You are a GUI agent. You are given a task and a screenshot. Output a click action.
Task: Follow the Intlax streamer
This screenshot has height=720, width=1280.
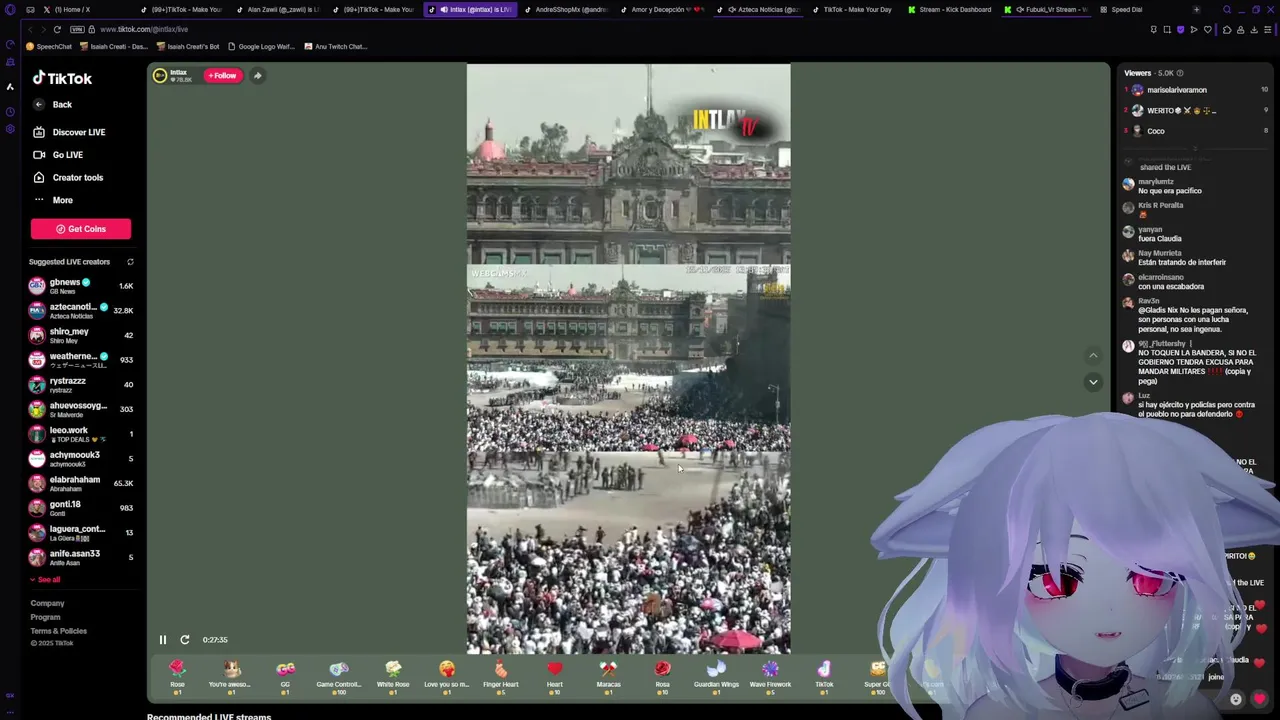(x=223, y=75)
